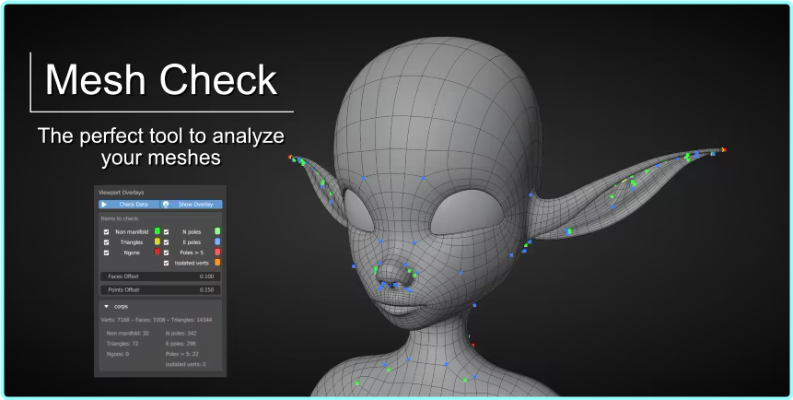This screenshot has height=400, width=793.
Task: Toggle the Triangles checkbox
Action: pyautogui.click(x=106, y=242)
